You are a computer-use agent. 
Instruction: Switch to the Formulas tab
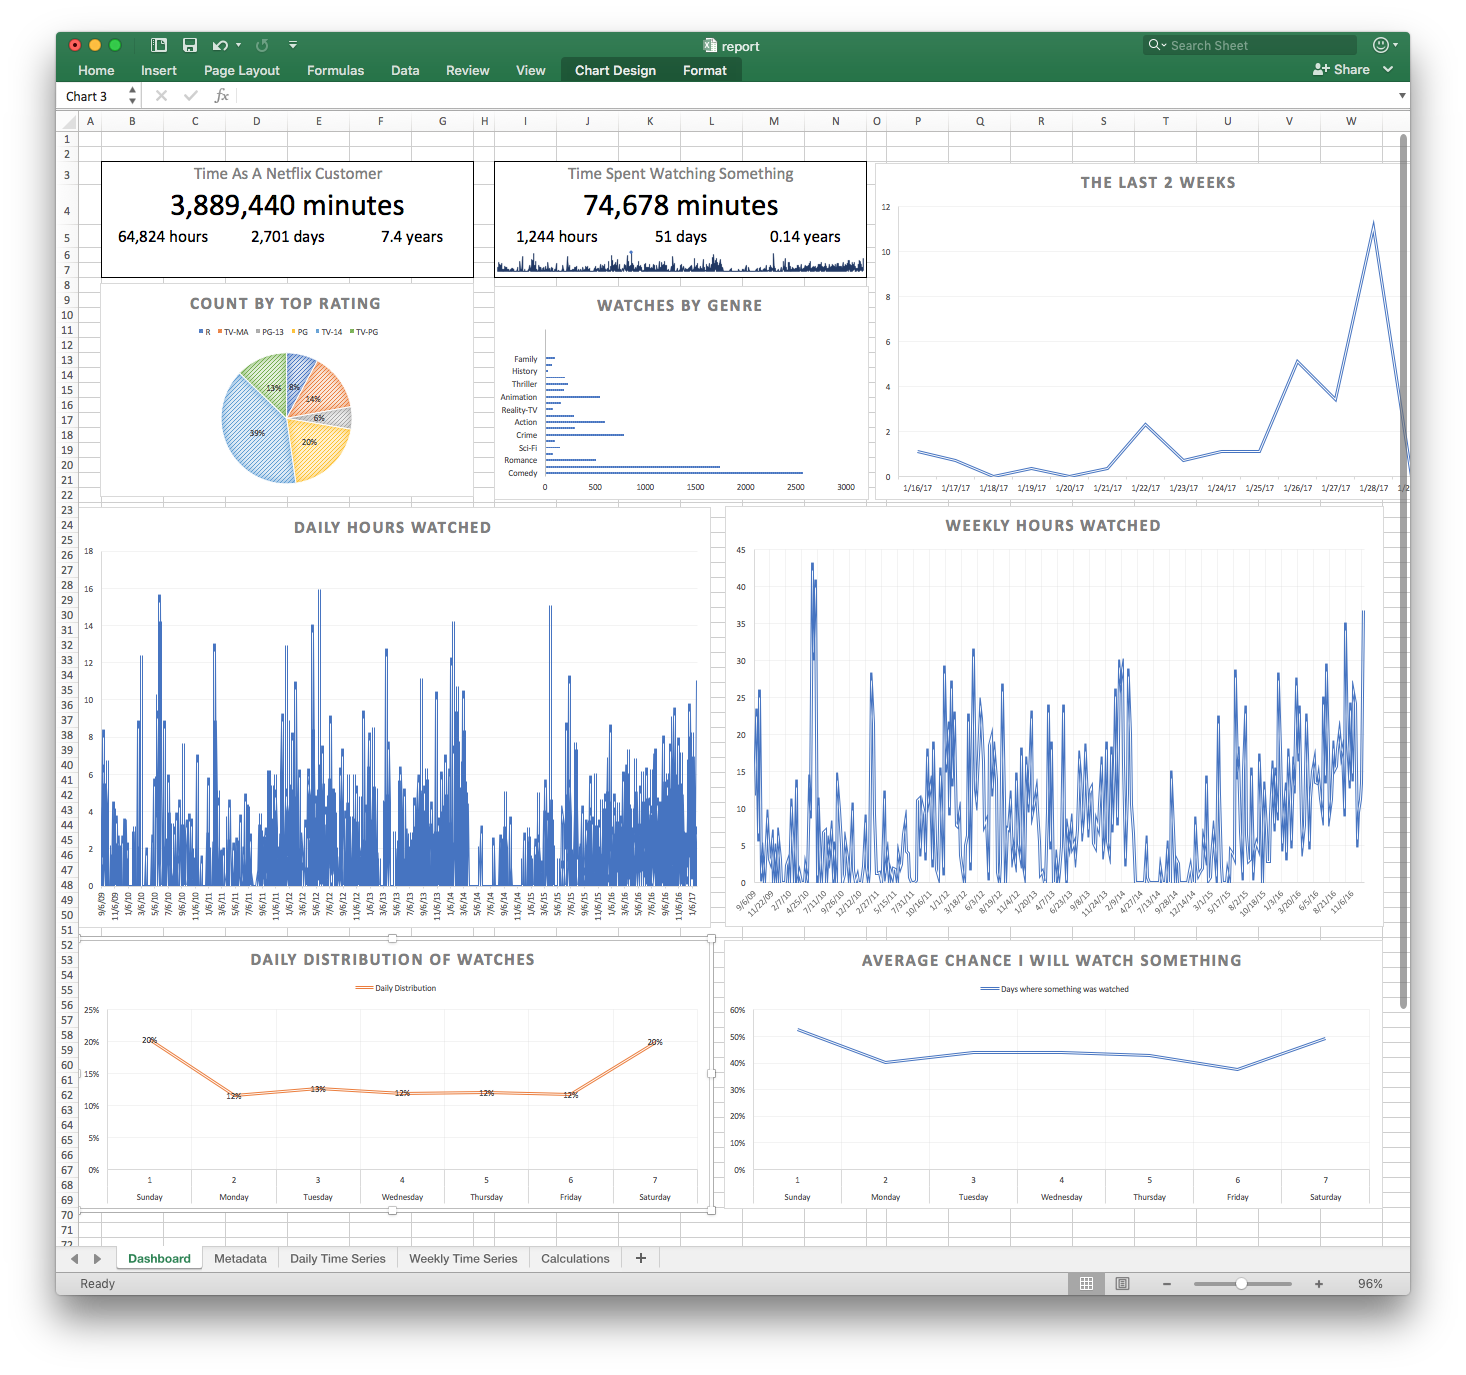point(335,70)
